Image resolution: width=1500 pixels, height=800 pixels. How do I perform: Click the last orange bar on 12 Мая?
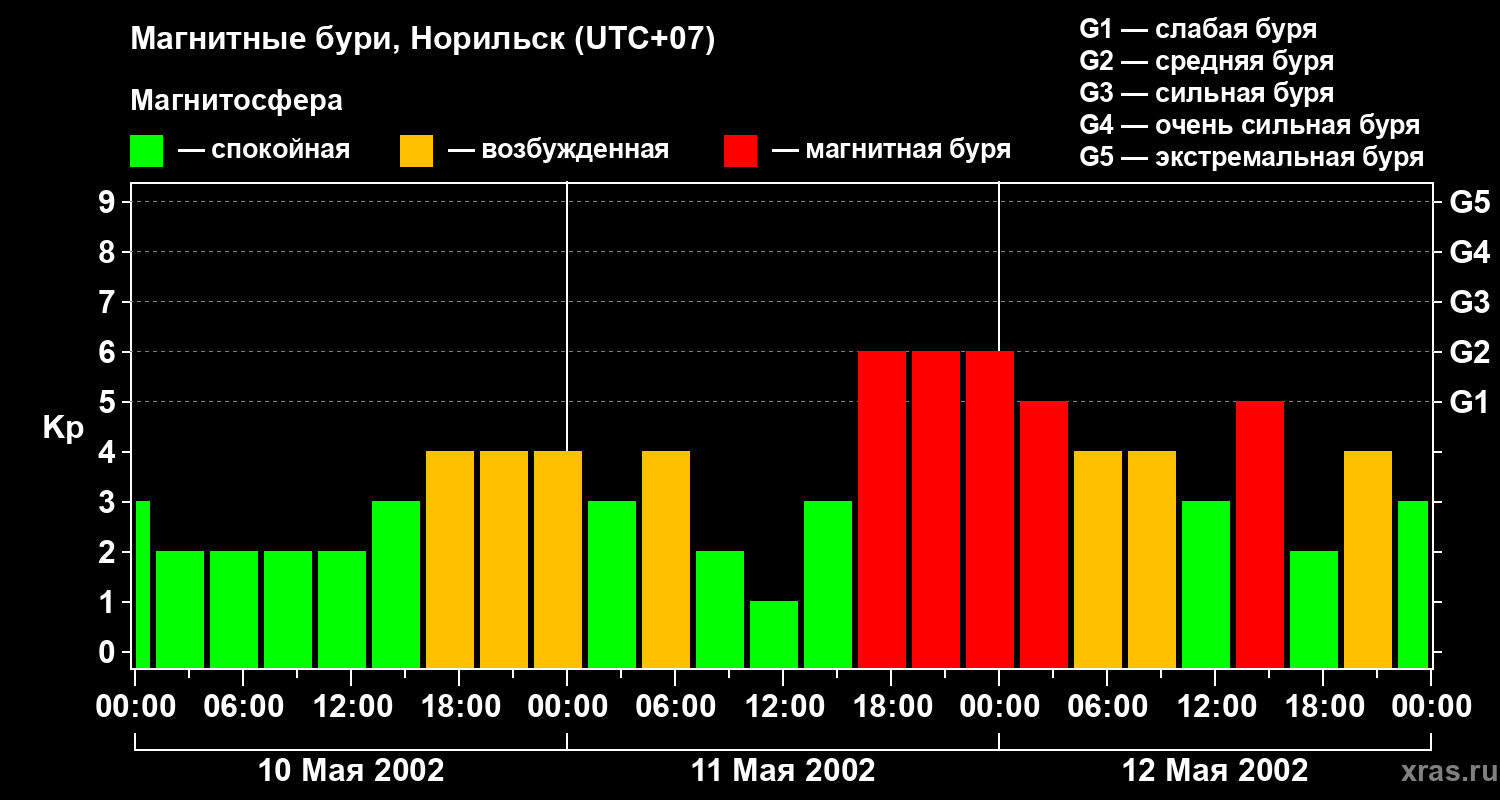point(1368,559)
